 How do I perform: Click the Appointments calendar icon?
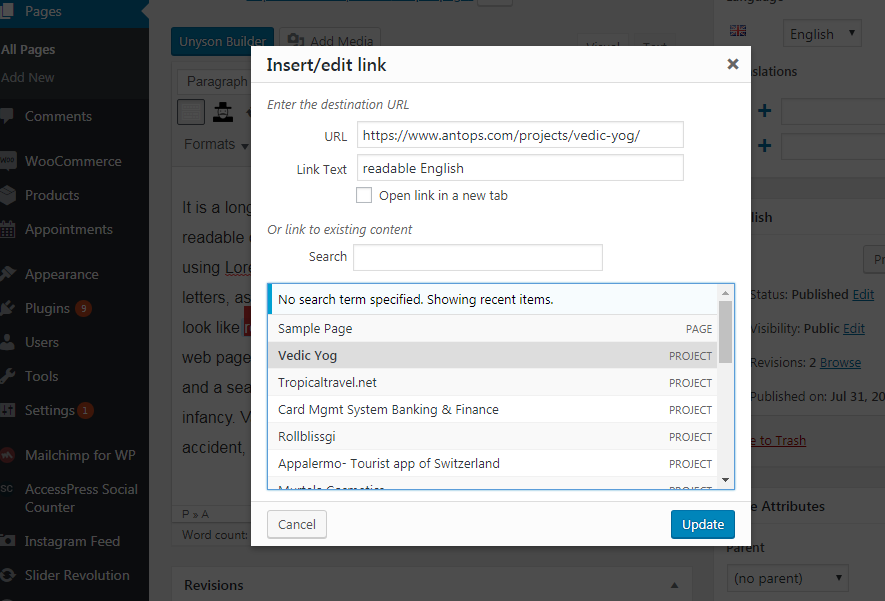pos(7,229)
